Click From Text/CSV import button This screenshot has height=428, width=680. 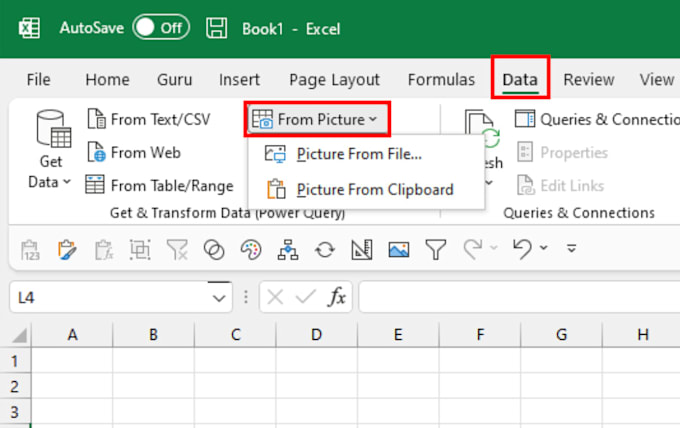click(x=148, y=120)
